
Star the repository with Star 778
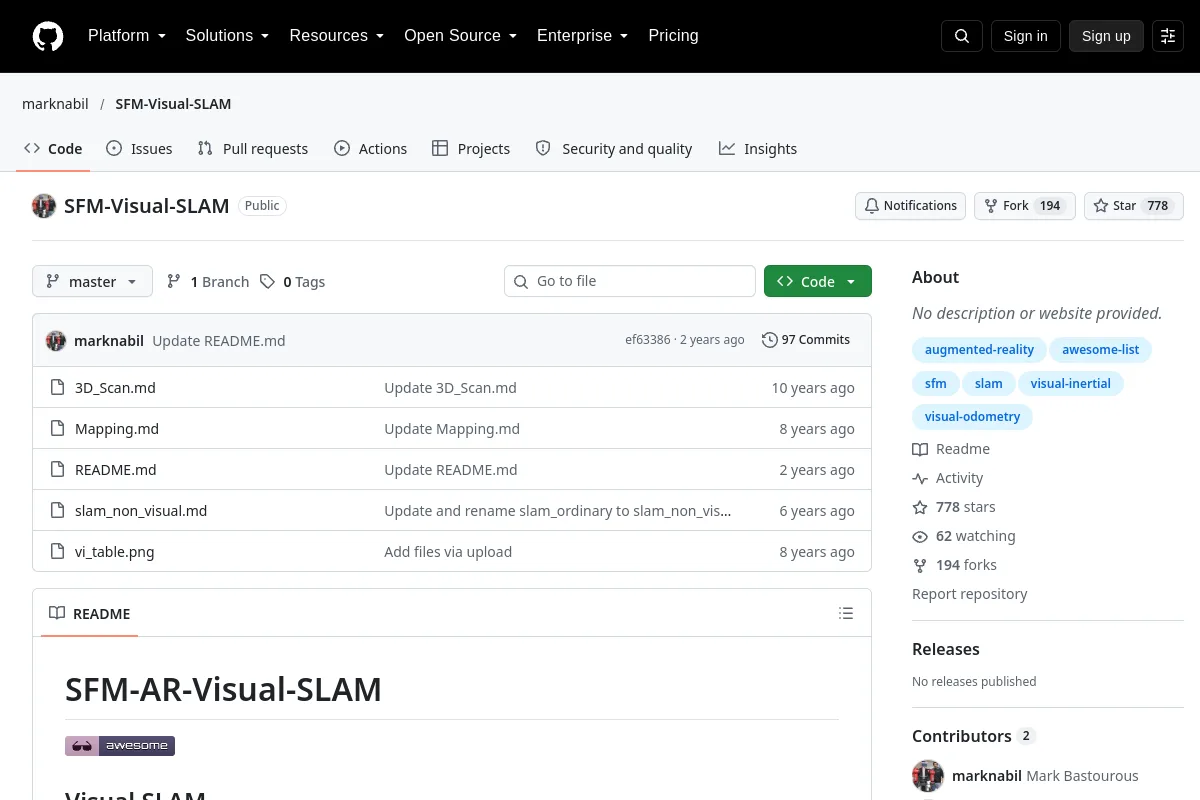click(x=1134, y=206)
